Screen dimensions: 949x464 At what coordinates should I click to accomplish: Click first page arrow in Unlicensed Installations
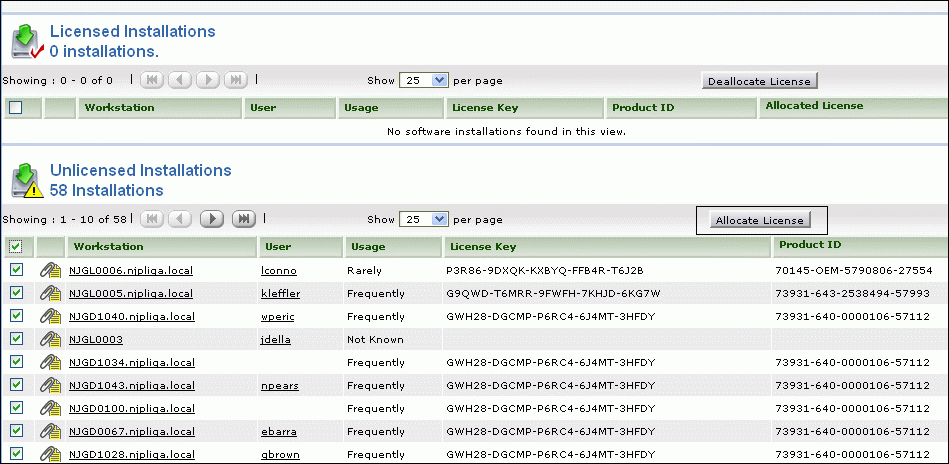(151, 219)
